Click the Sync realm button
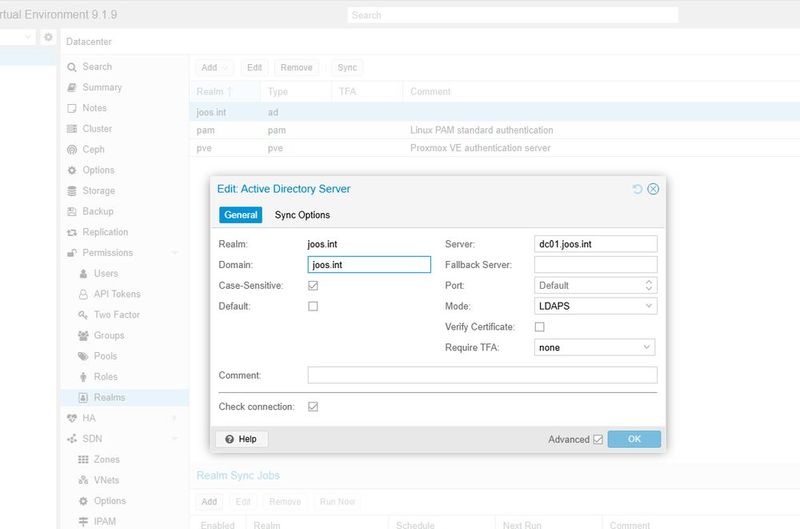This screenshot has width=800, height=529. (347, 68)
